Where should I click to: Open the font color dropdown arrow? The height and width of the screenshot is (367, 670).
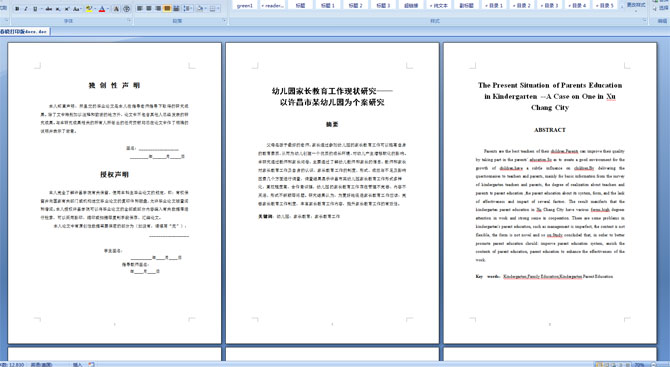(108, 9)
